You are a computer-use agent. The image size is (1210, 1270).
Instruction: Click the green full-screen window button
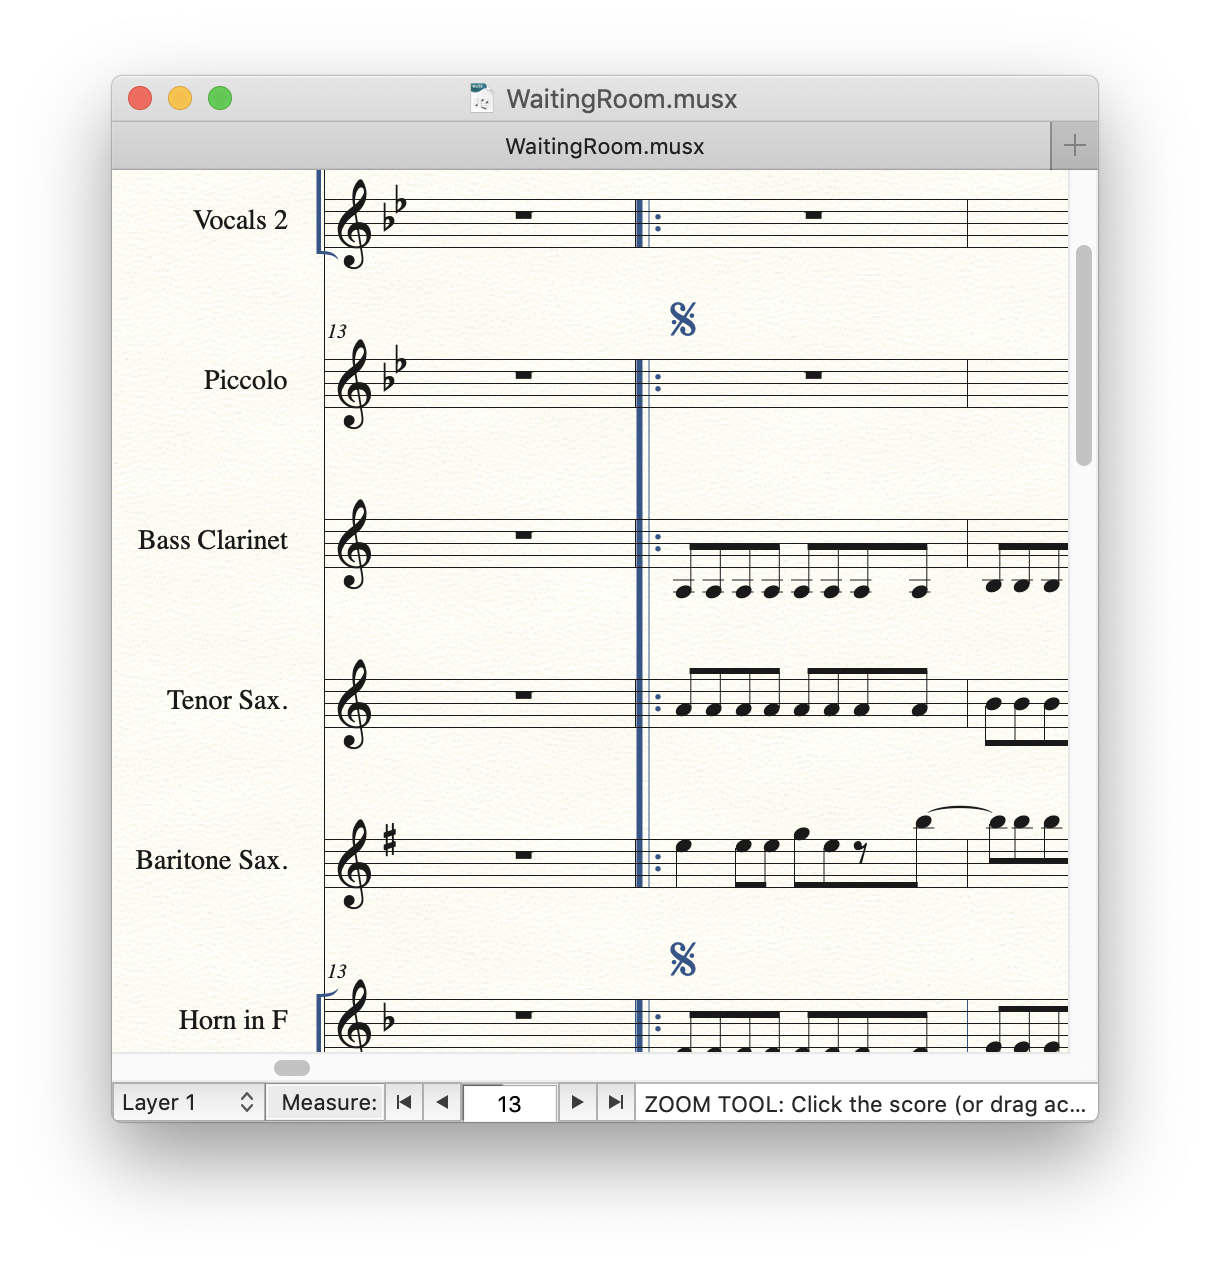(x=220, y=98)
